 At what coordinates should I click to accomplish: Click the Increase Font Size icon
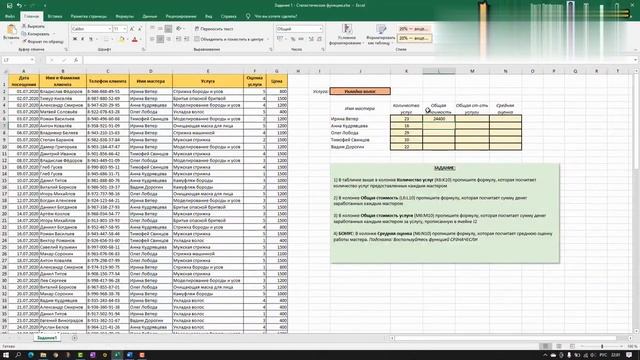(x=132, y=29)
